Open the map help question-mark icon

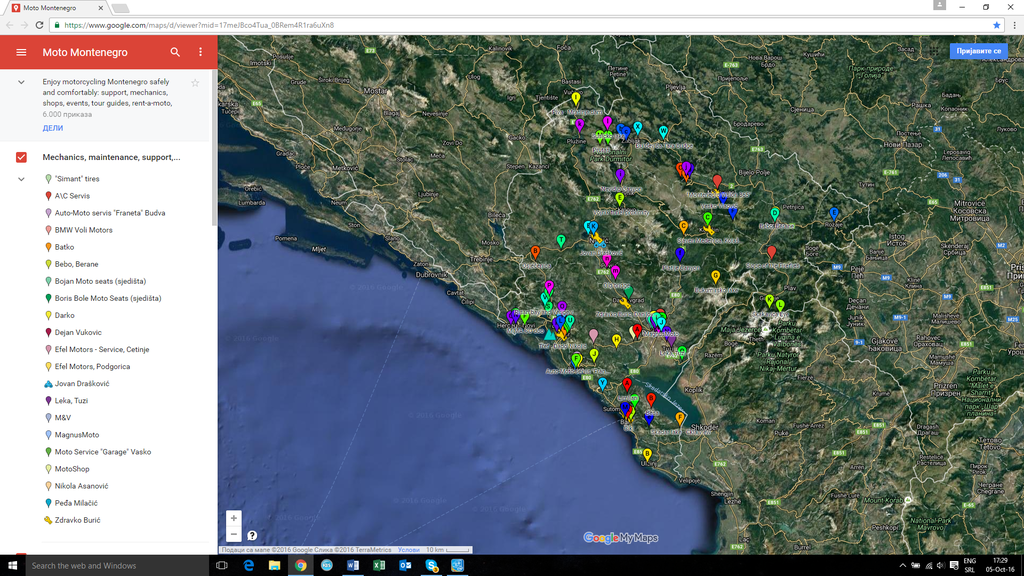[252, 536]
